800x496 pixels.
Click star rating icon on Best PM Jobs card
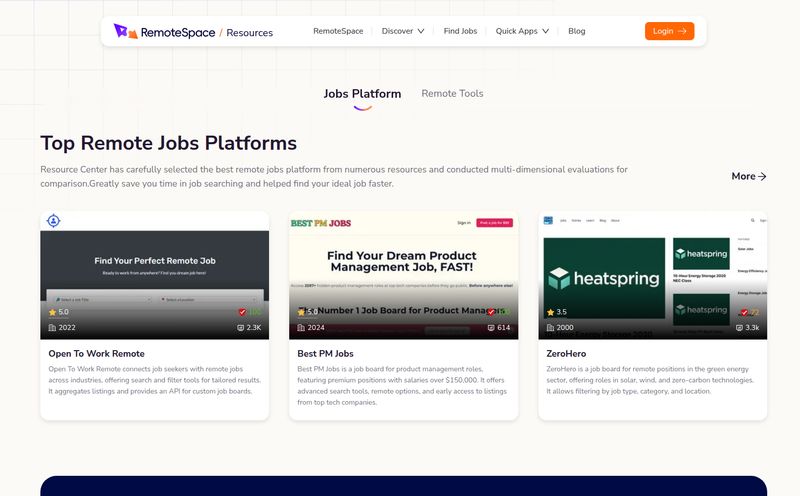point(301,312)
